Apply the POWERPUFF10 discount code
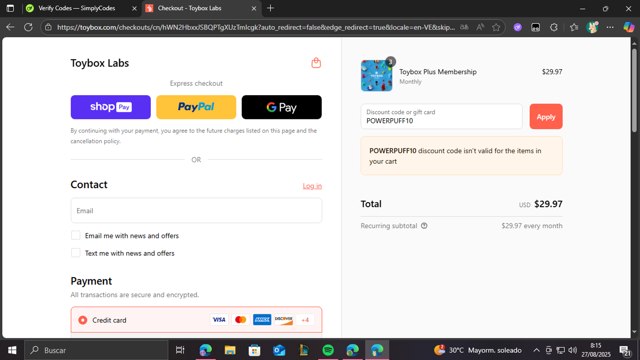This screenshot has height=360, width=640. 546,117
